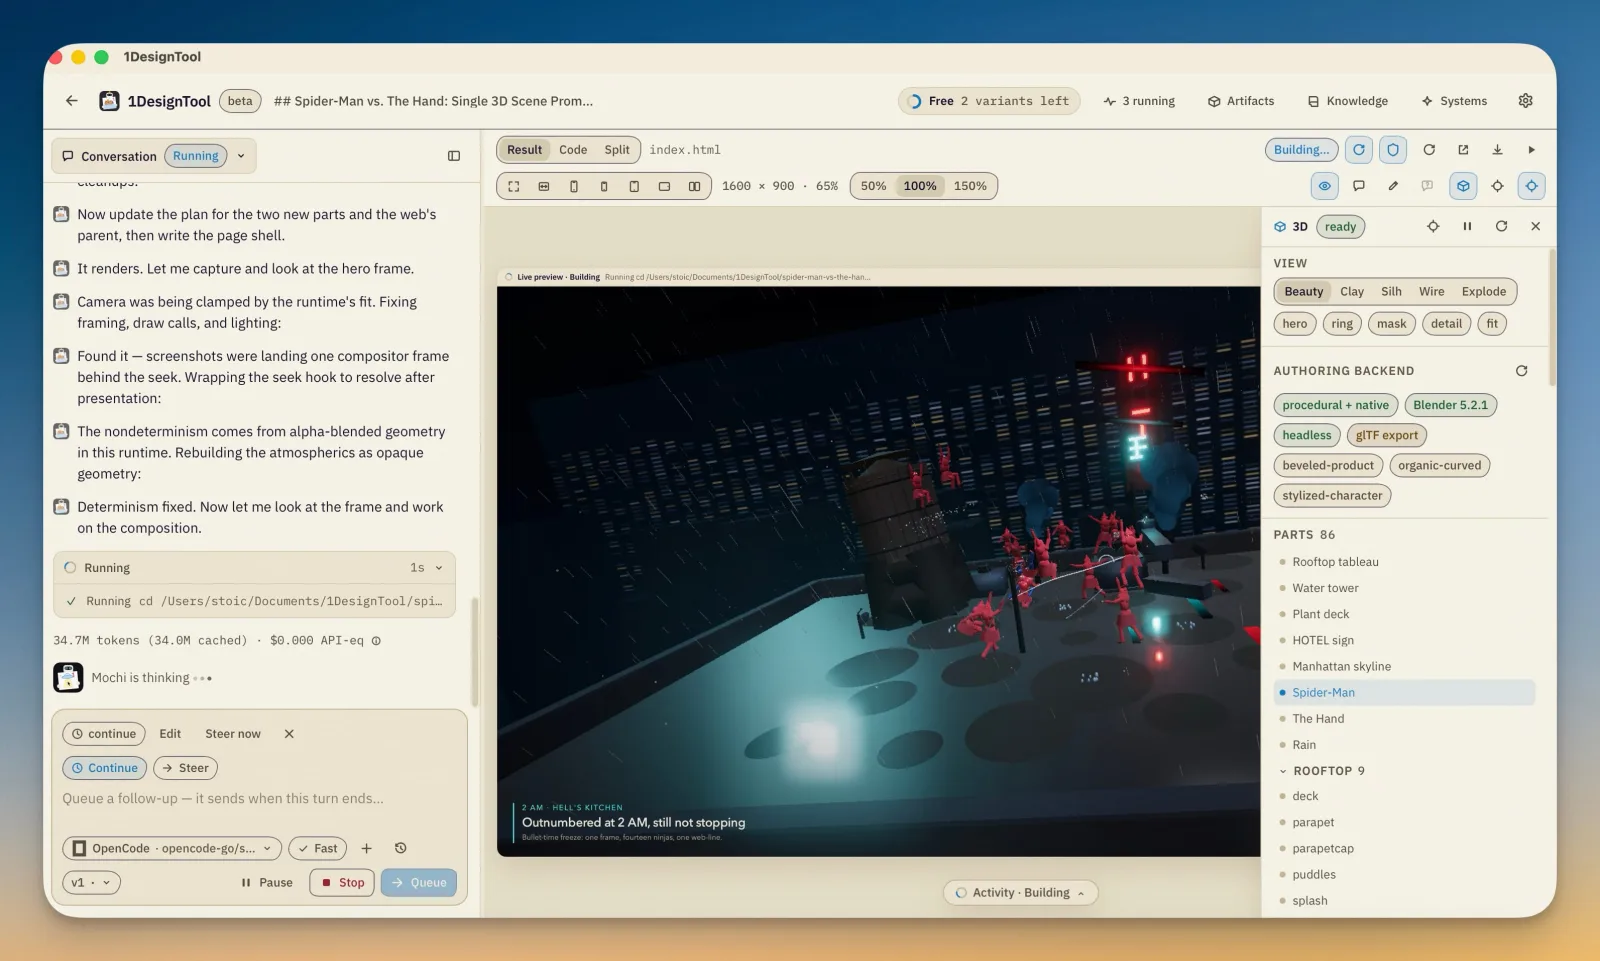Expand the Activity · Building panel

1020,893
